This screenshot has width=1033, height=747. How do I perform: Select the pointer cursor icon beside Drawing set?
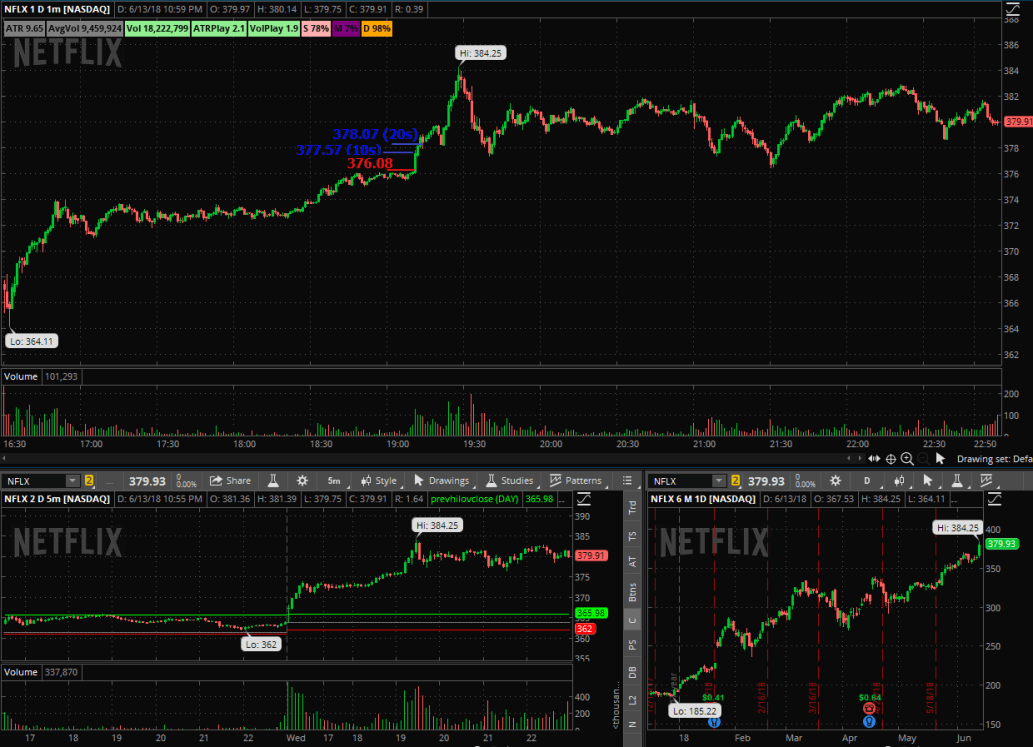(939, 459)
